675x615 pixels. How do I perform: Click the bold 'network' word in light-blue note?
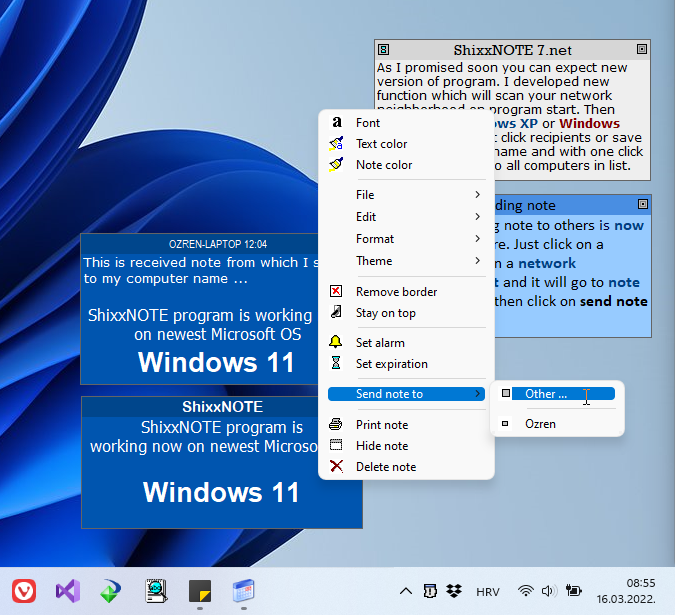point(547,263)
